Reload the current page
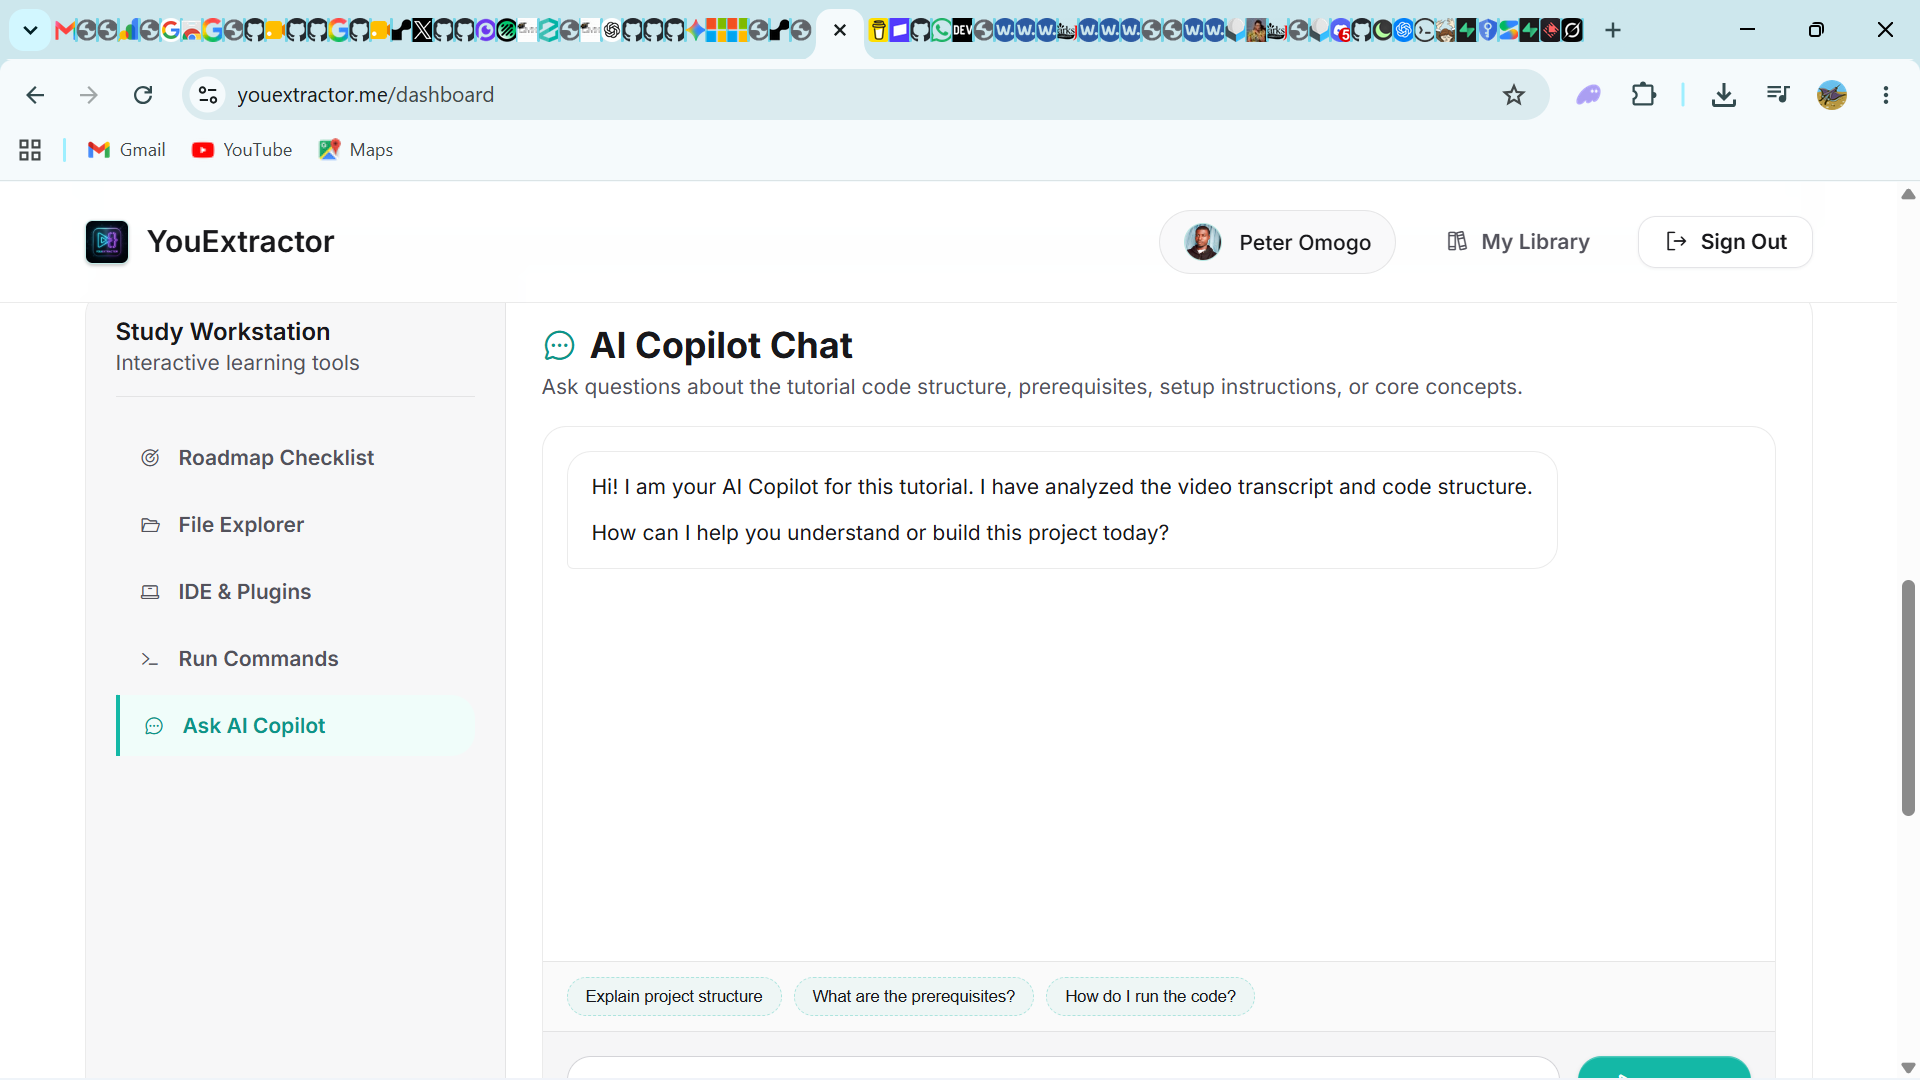The image size is (1920, 1080). pyautogui.click(x=143, y=95)
